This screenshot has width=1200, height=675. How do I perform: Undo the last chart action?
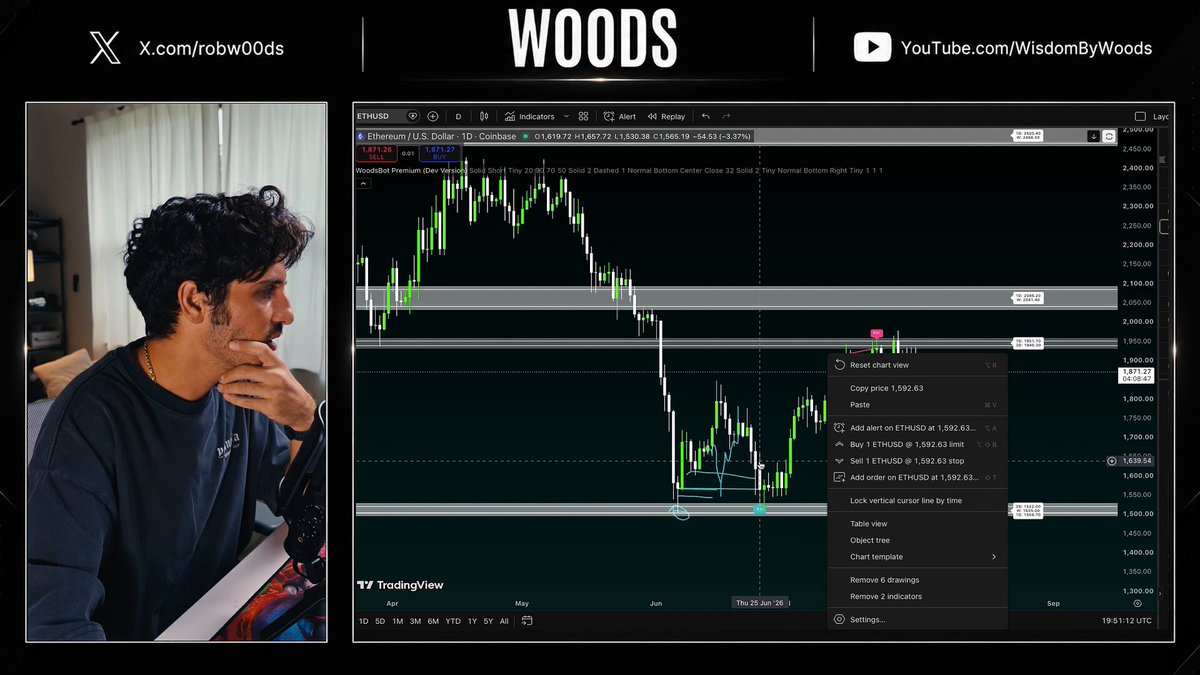[706, 116]
